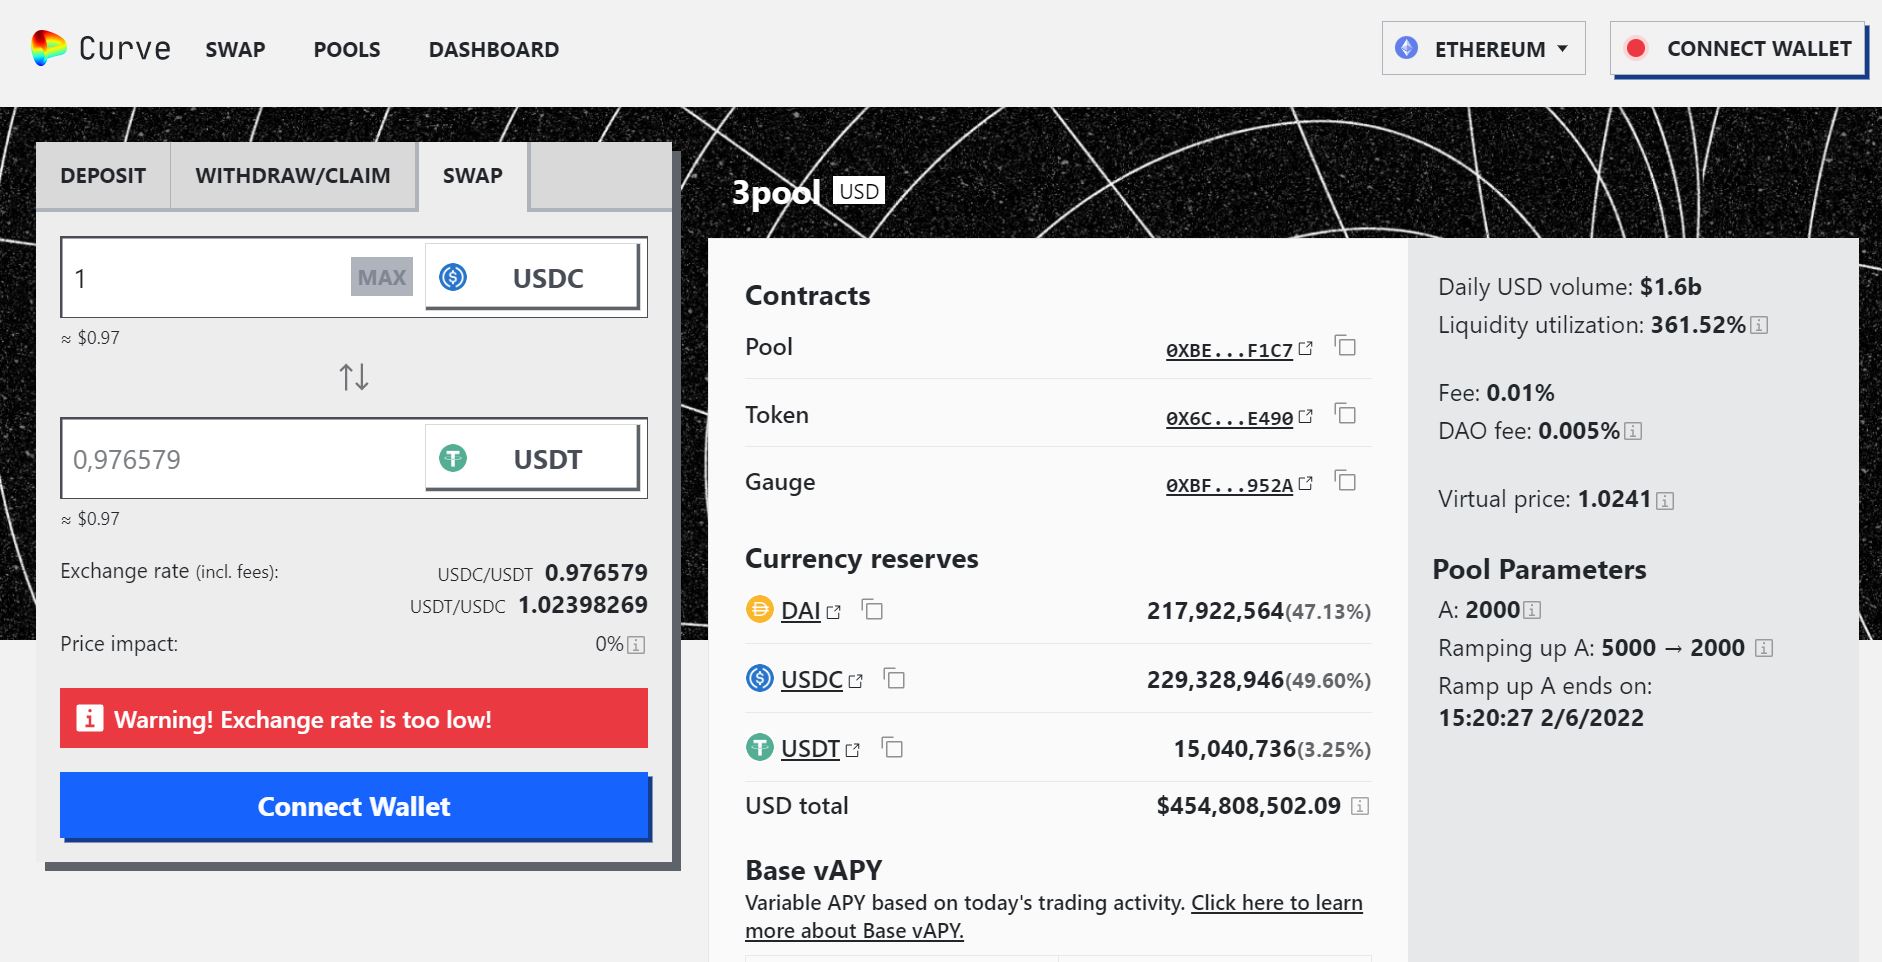Open the Swap page in navigation
This screenshot has width=1882, height=962.
235,49
